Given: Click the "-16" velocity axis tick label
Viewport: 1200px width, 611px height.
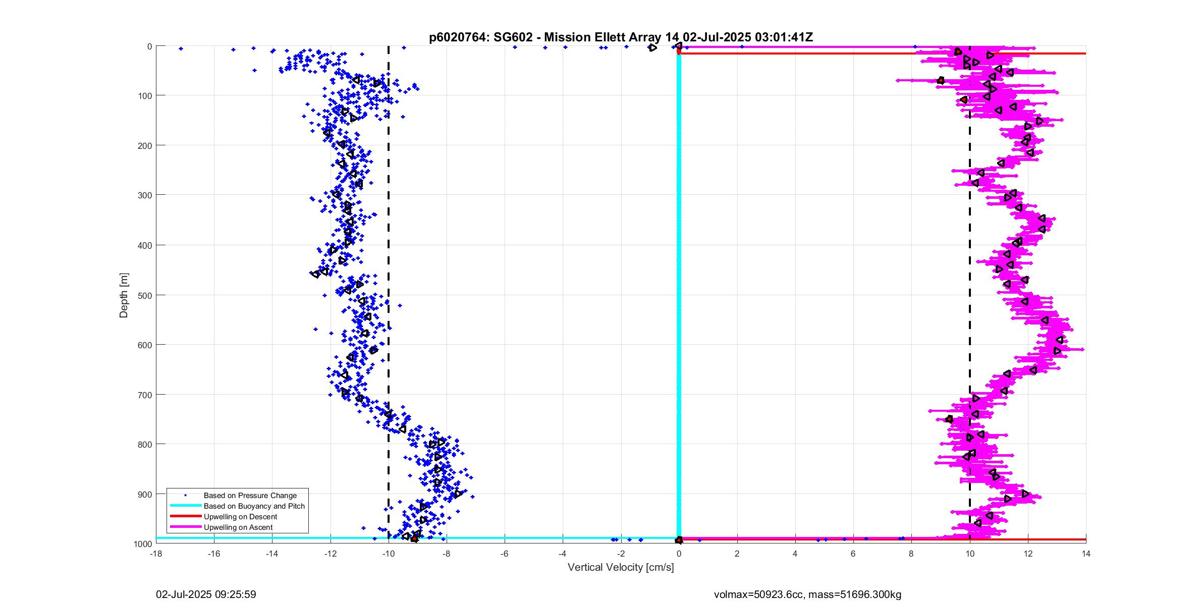Looking at the screenshot, I should [214, 553].
